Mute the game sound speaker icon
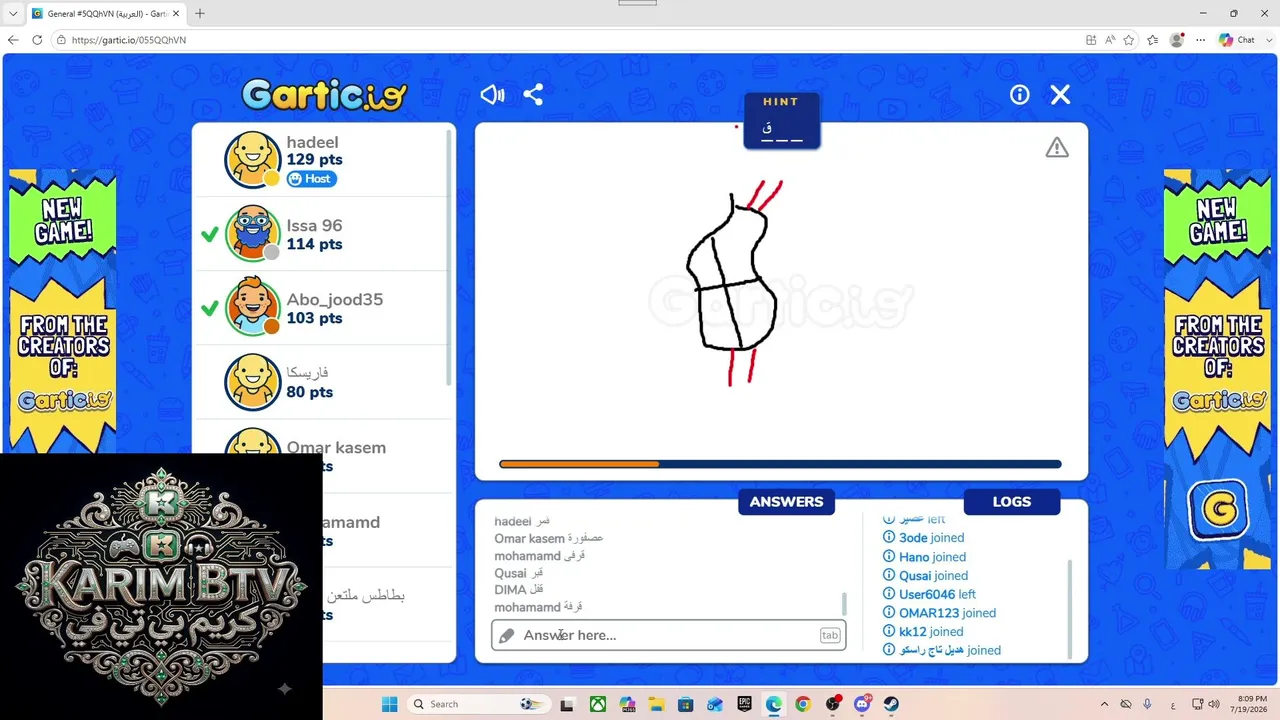The width and height of the screenshot is (1280, 720). pos(492,95)
